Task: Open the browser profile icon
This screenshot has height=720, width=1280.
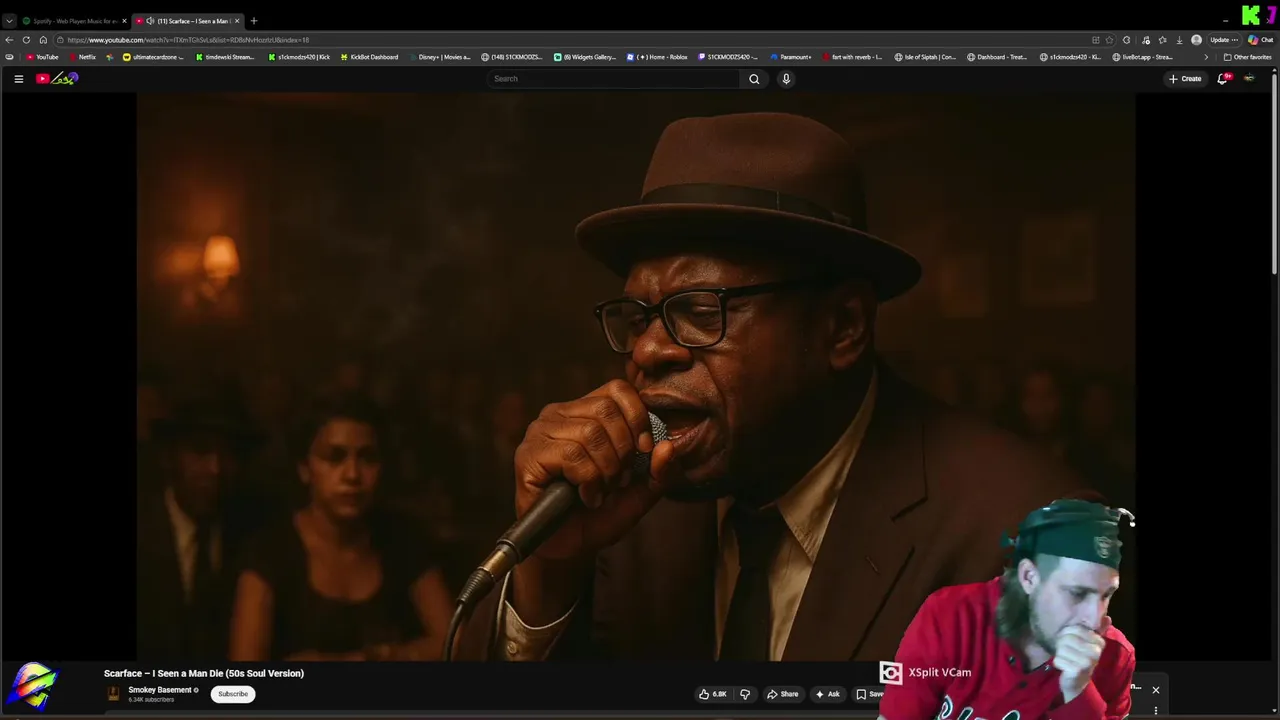Action: click(1197, 40)
